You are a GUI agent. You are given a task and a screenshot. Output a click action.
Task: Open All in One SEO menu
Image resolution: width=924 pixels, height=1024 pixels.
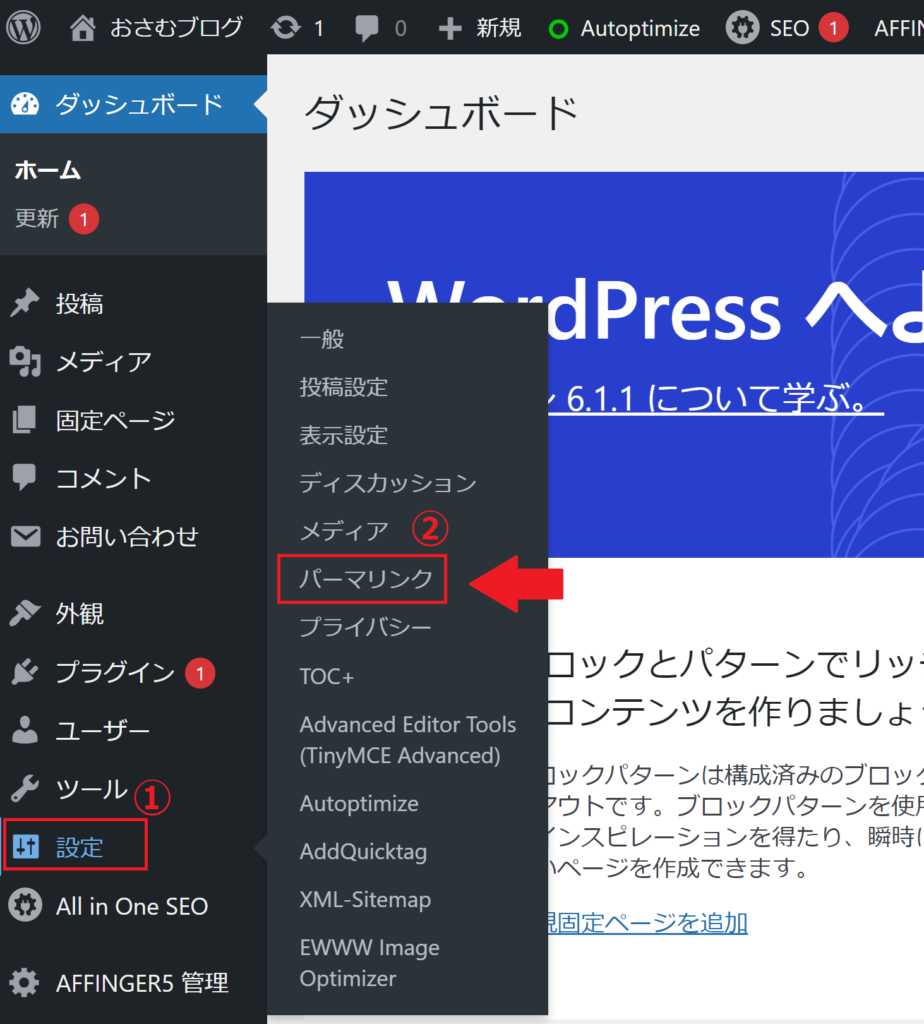[x=132, y=906]
